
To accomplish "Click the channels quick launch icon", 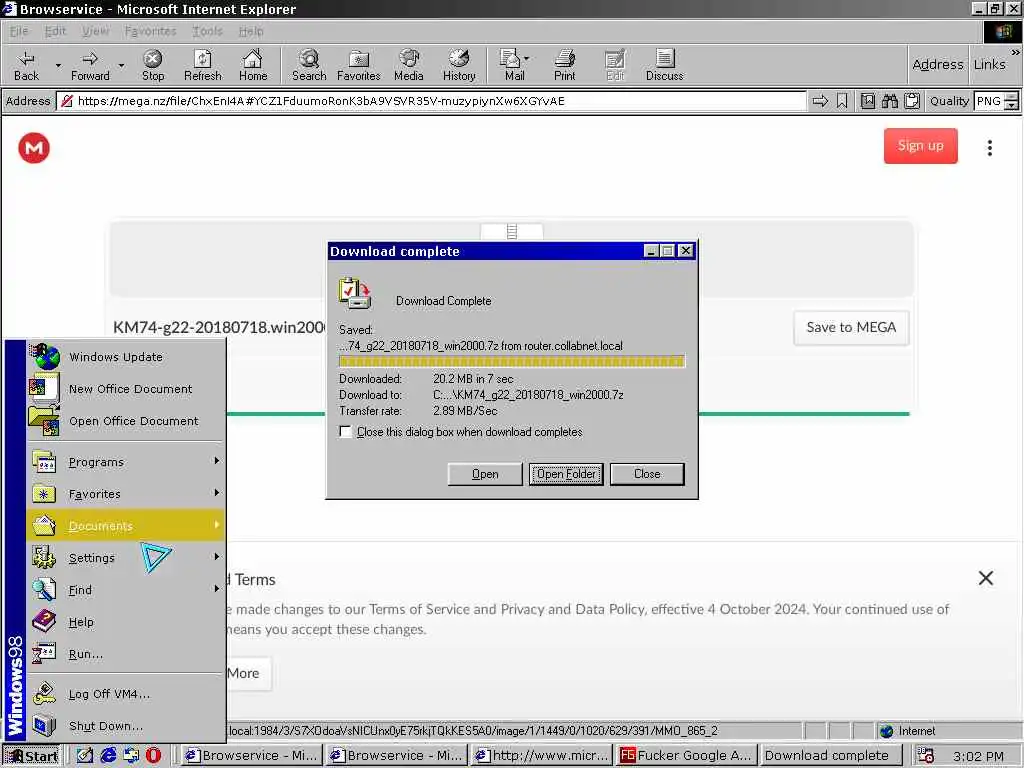I will point(131,756).
